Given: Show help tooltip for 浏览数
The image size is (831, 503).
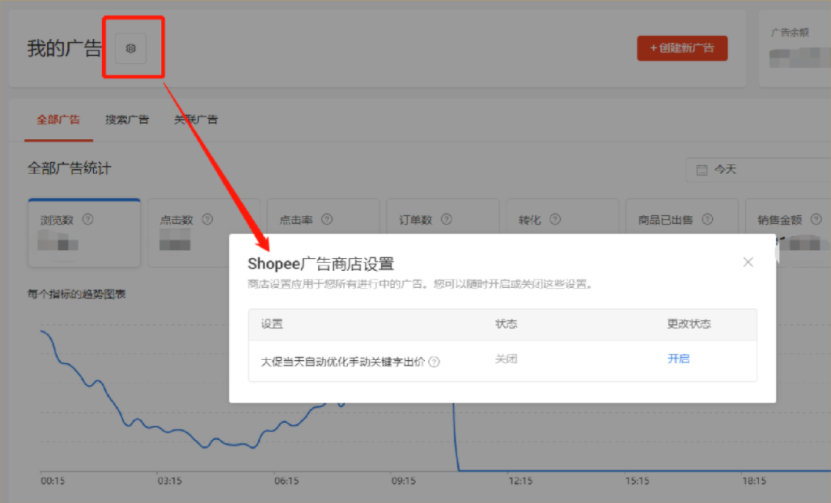Looking at the screenshot, I should [88, 219].
